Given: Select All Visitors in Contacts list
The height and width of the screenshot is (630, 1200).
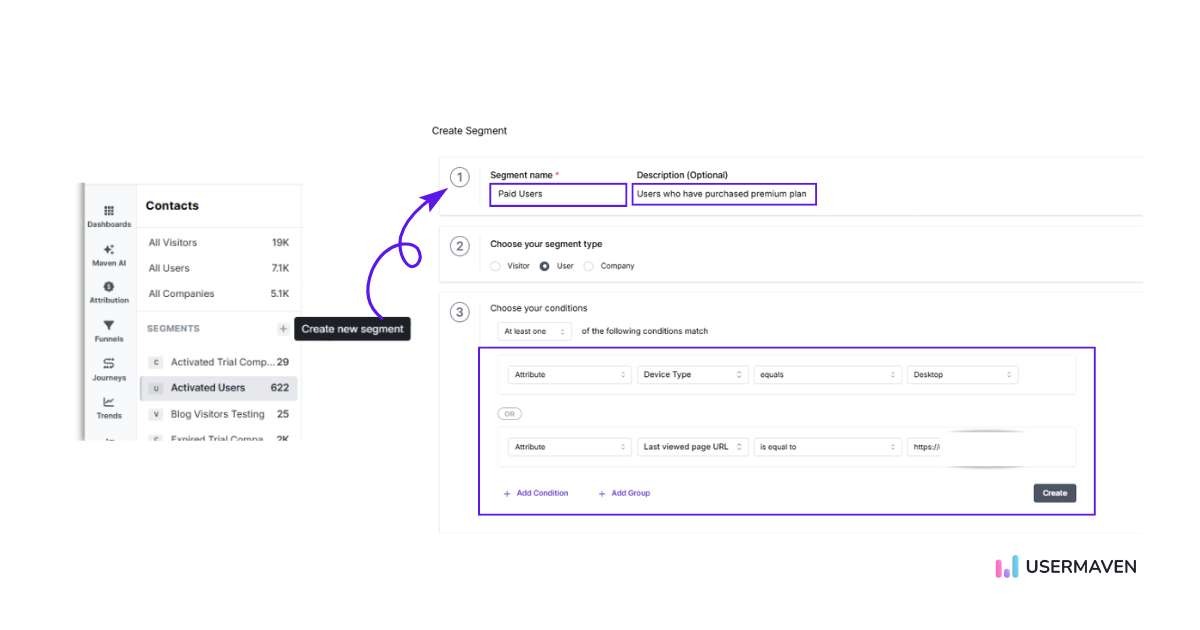Looking at the screenshot, I should pyautogui.click(x=173, y=243).
